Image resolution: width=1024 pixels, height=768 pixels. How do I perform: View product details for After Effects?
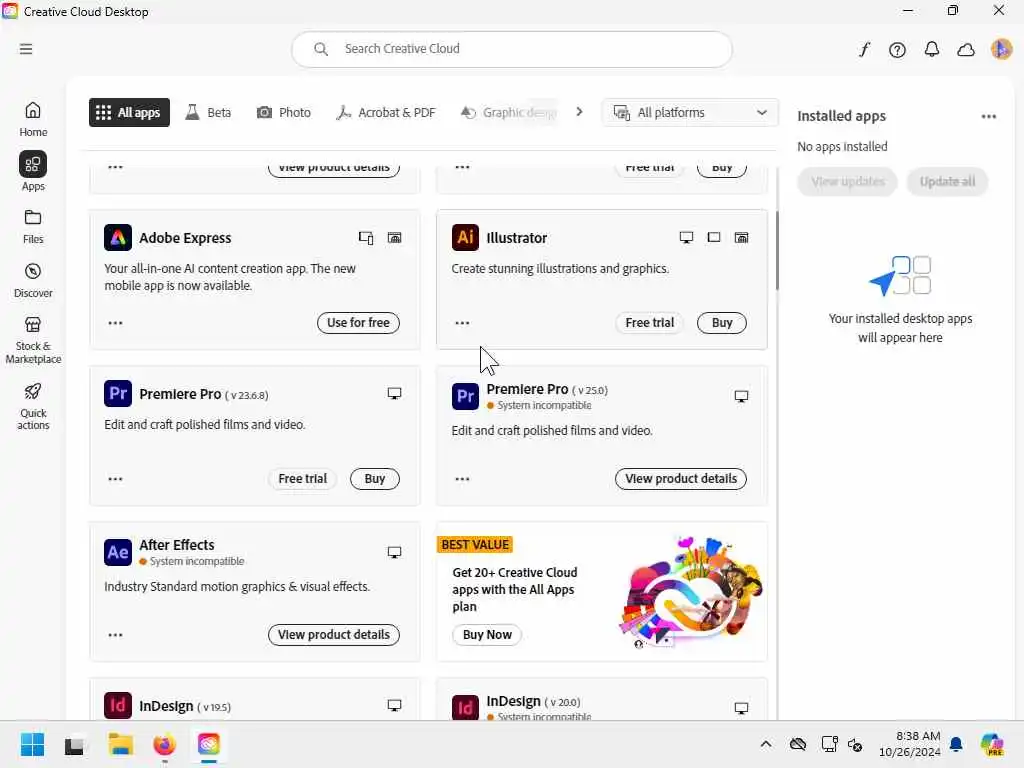coord(334,635)
